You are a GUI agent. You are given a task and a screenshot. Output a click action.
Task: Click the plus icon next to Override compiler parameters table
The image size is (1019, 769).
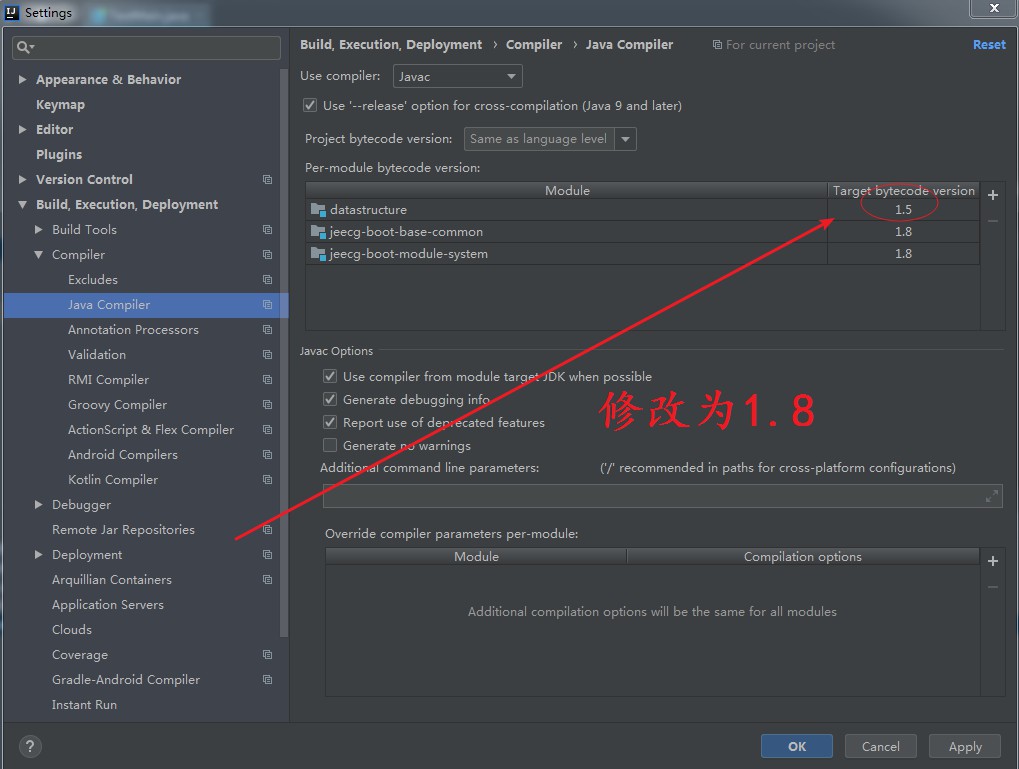(x=993, y=561)
